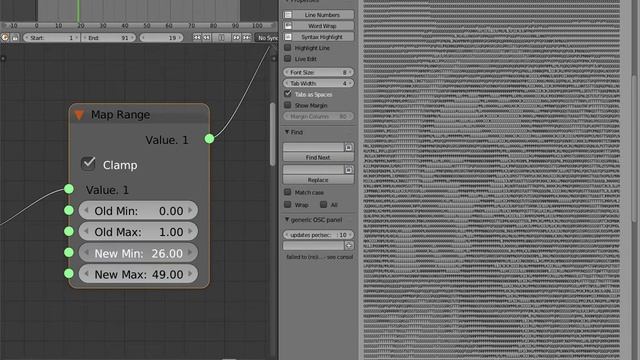Collapse the Map Range node with orange triangle
This screenshot has width=640, height=360.
[79, 115]
